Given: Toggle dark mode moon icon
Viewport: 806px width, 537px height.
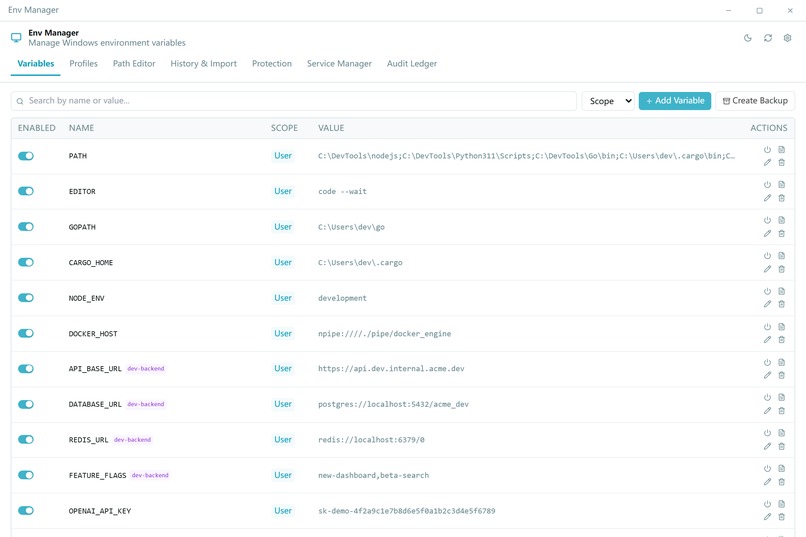Looking at the screenshot, I should tap(748, 38).
